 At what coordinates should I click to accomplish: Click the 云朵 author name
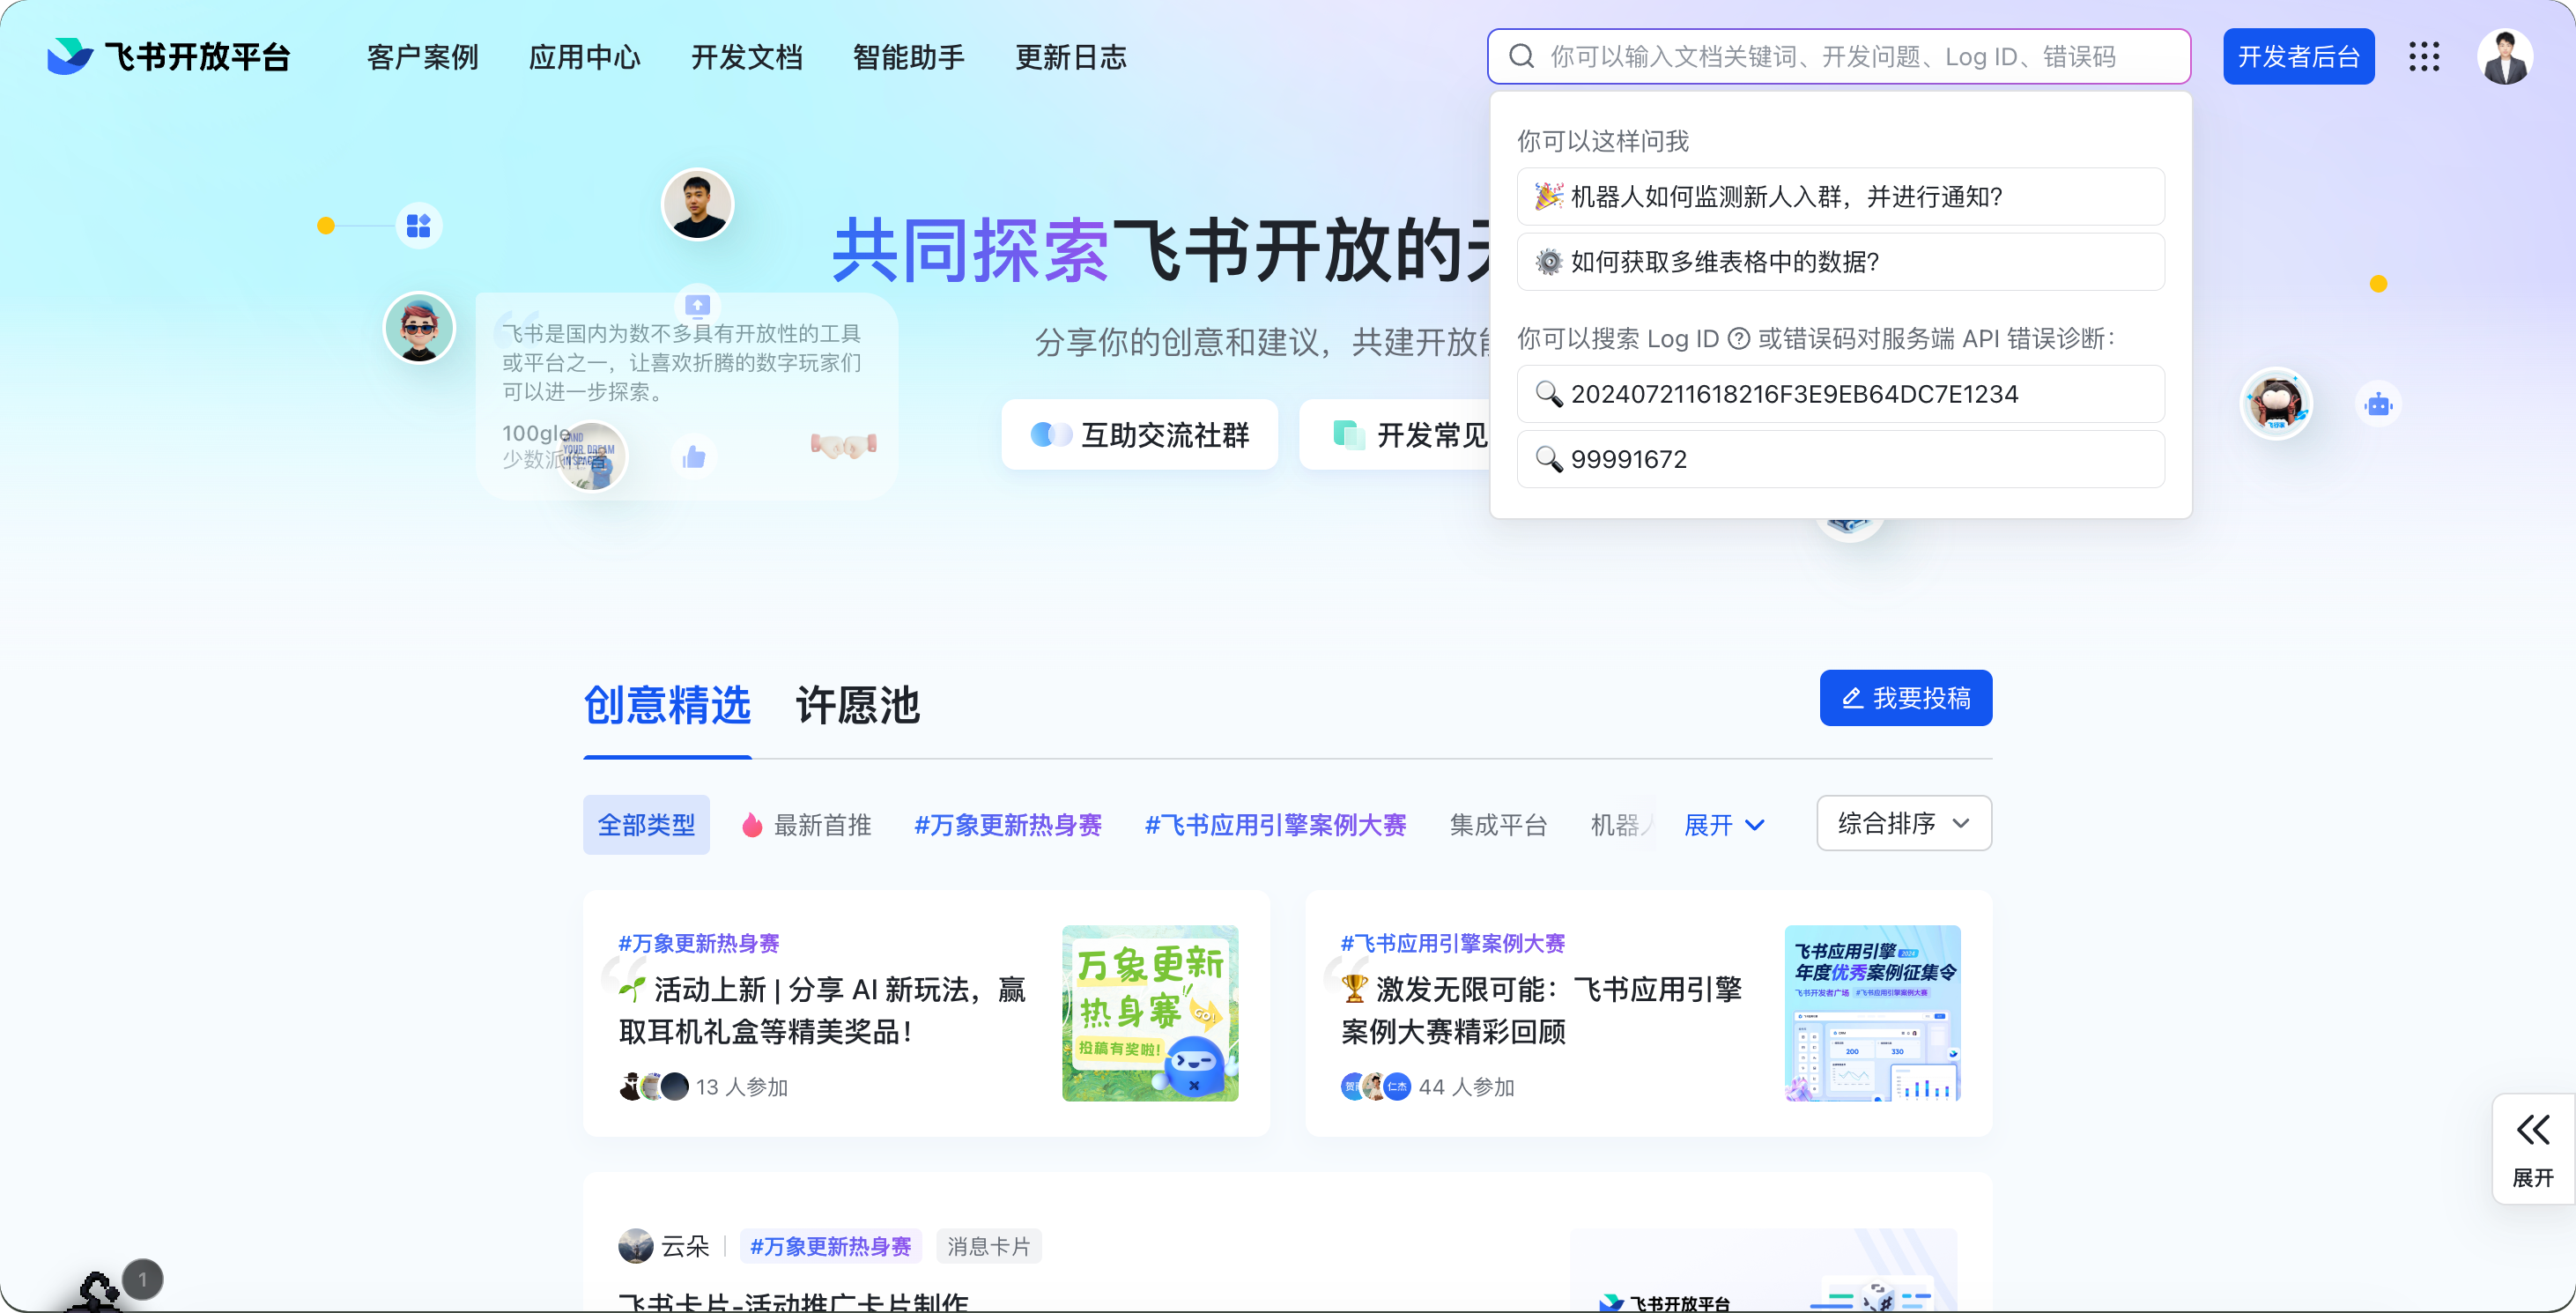click(685, 1246)
